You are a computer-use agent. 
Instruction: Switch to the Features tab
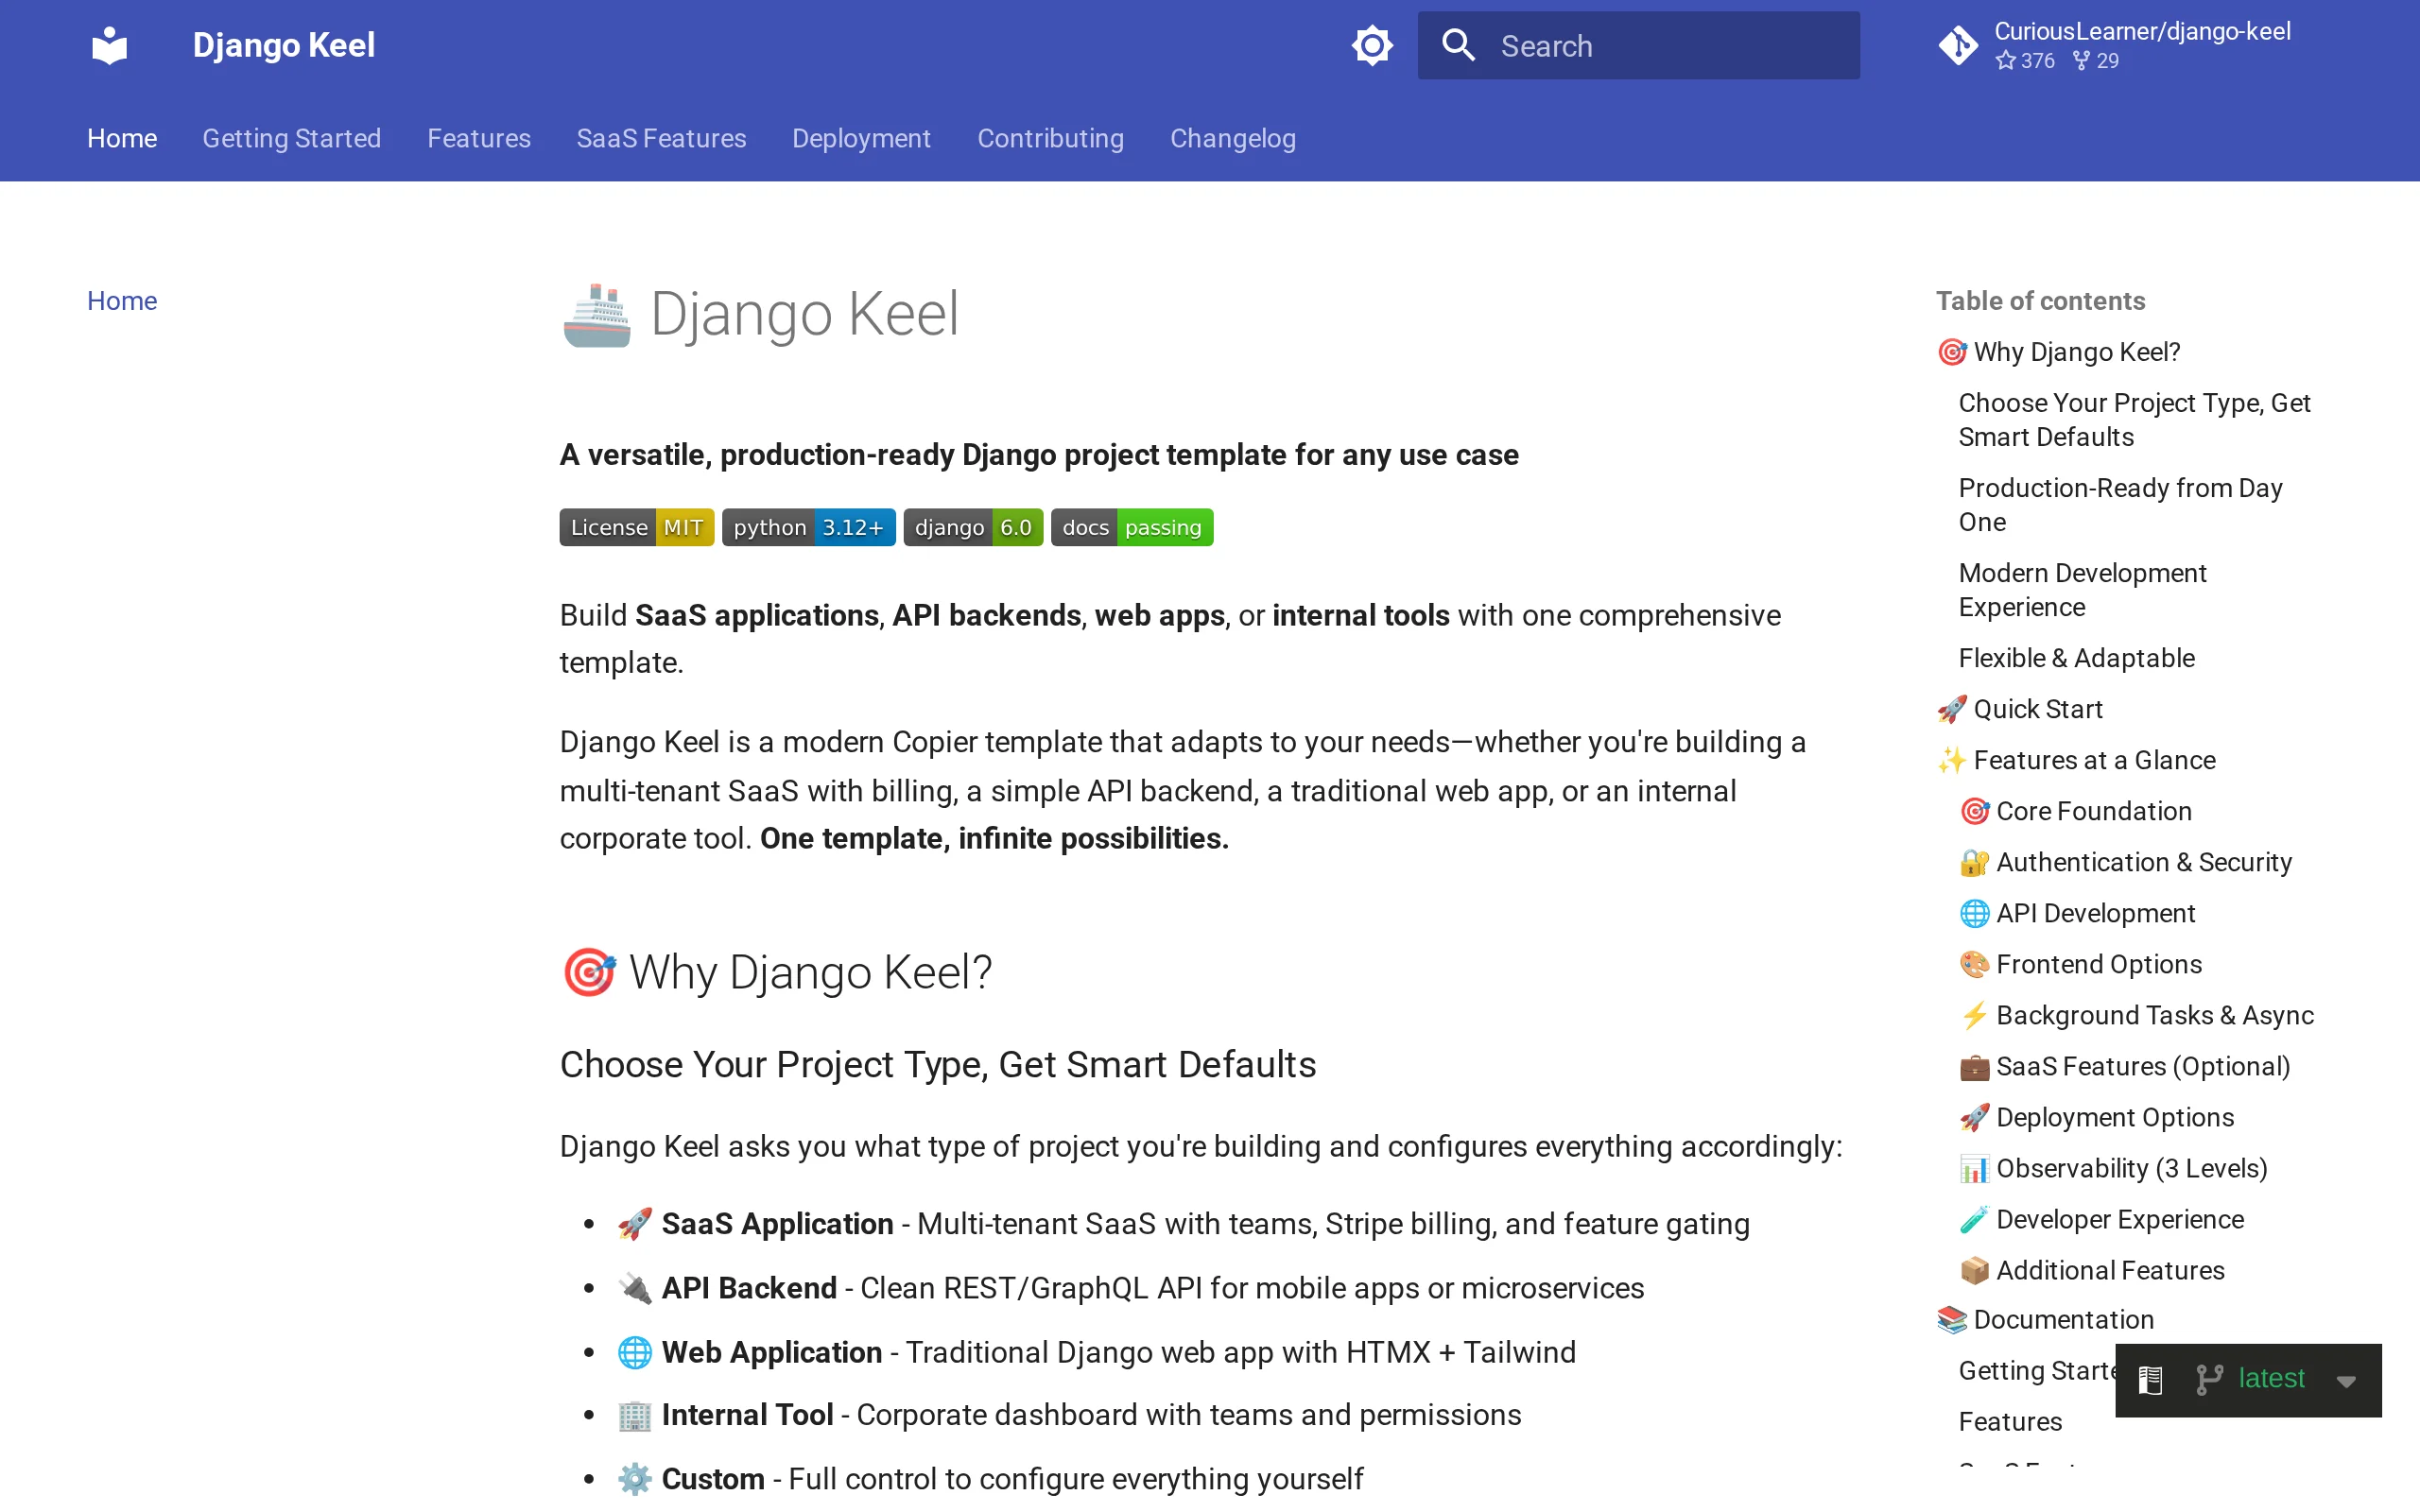point(479,138)
